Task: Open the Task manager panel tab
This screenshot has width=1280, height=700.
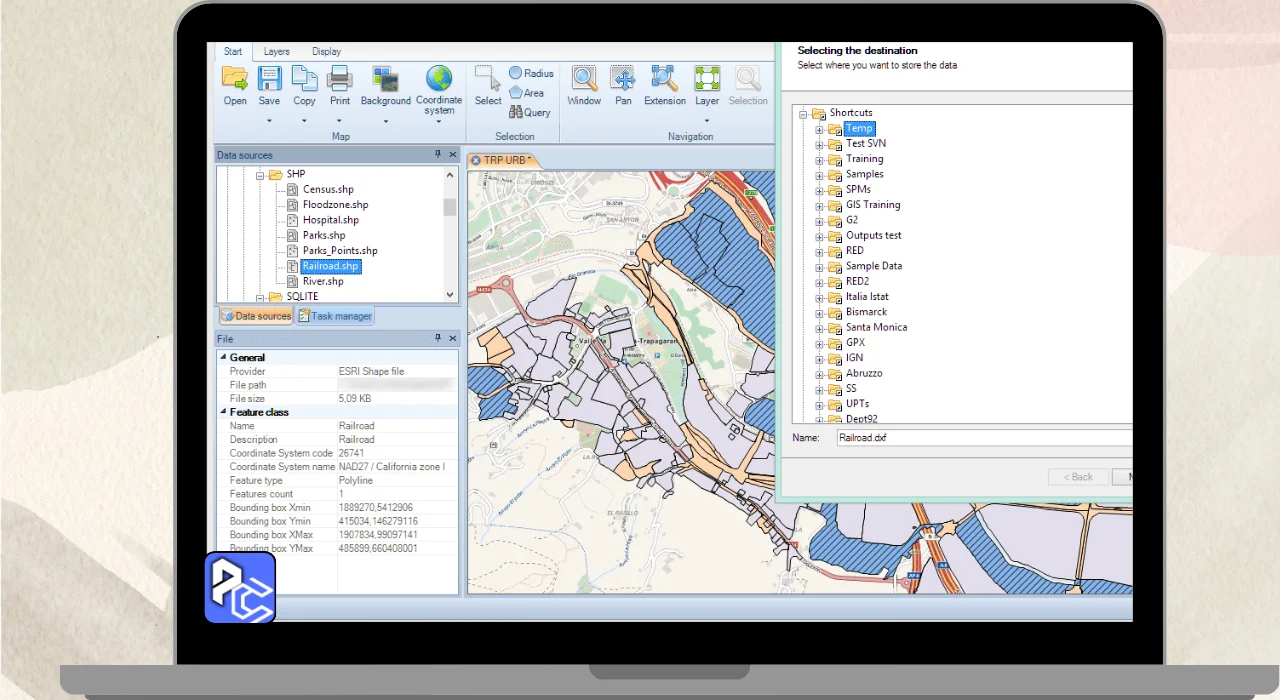Action: (334, 316)
